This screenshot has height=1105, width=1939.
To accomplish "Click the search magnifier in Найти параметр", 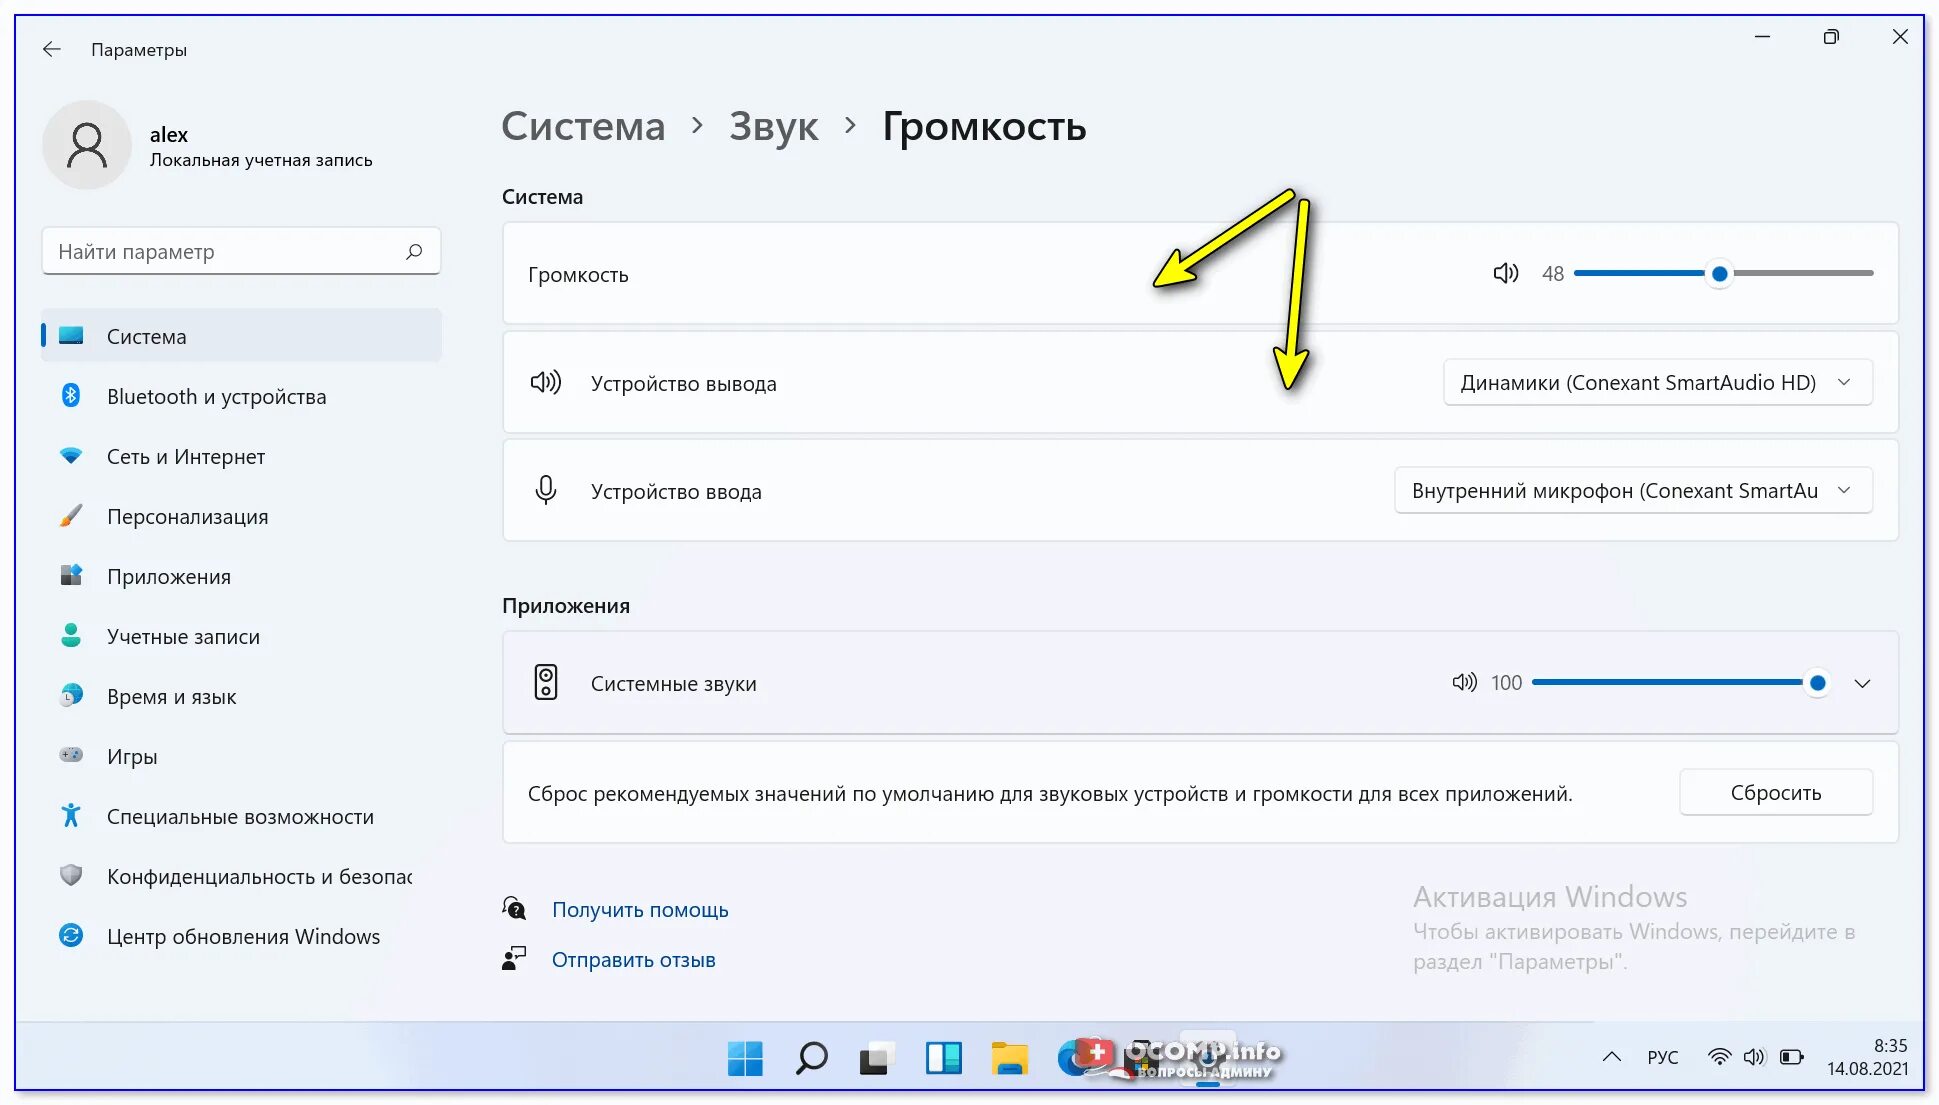I will 414,252.
